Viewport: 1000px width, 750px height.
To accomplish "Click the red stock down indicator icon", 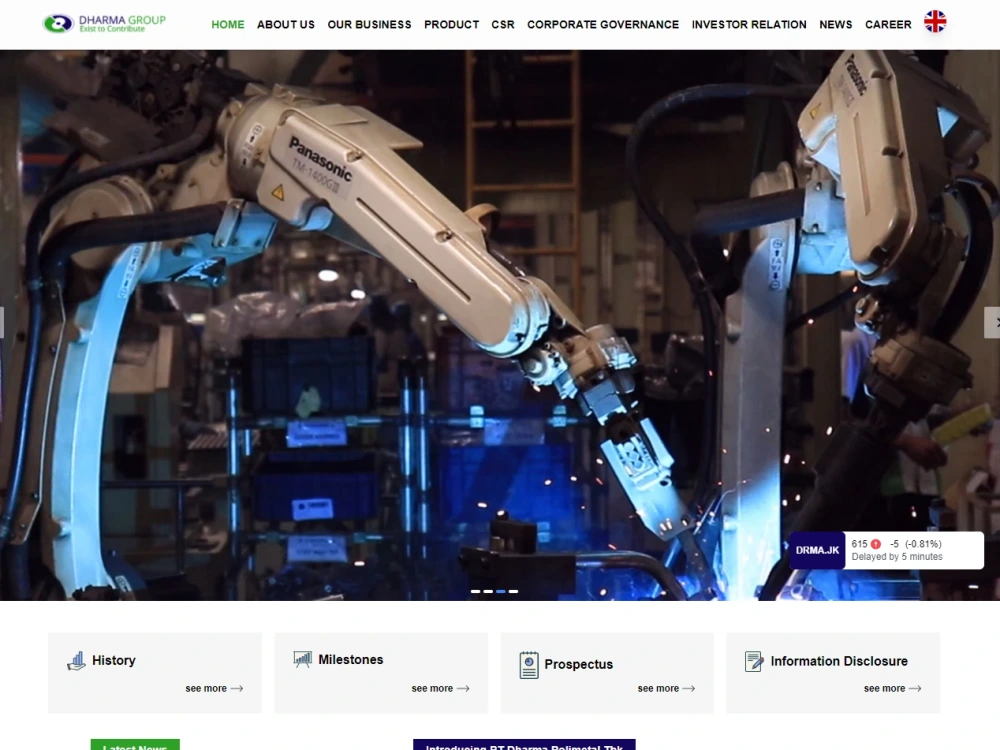I will (876, 544).
